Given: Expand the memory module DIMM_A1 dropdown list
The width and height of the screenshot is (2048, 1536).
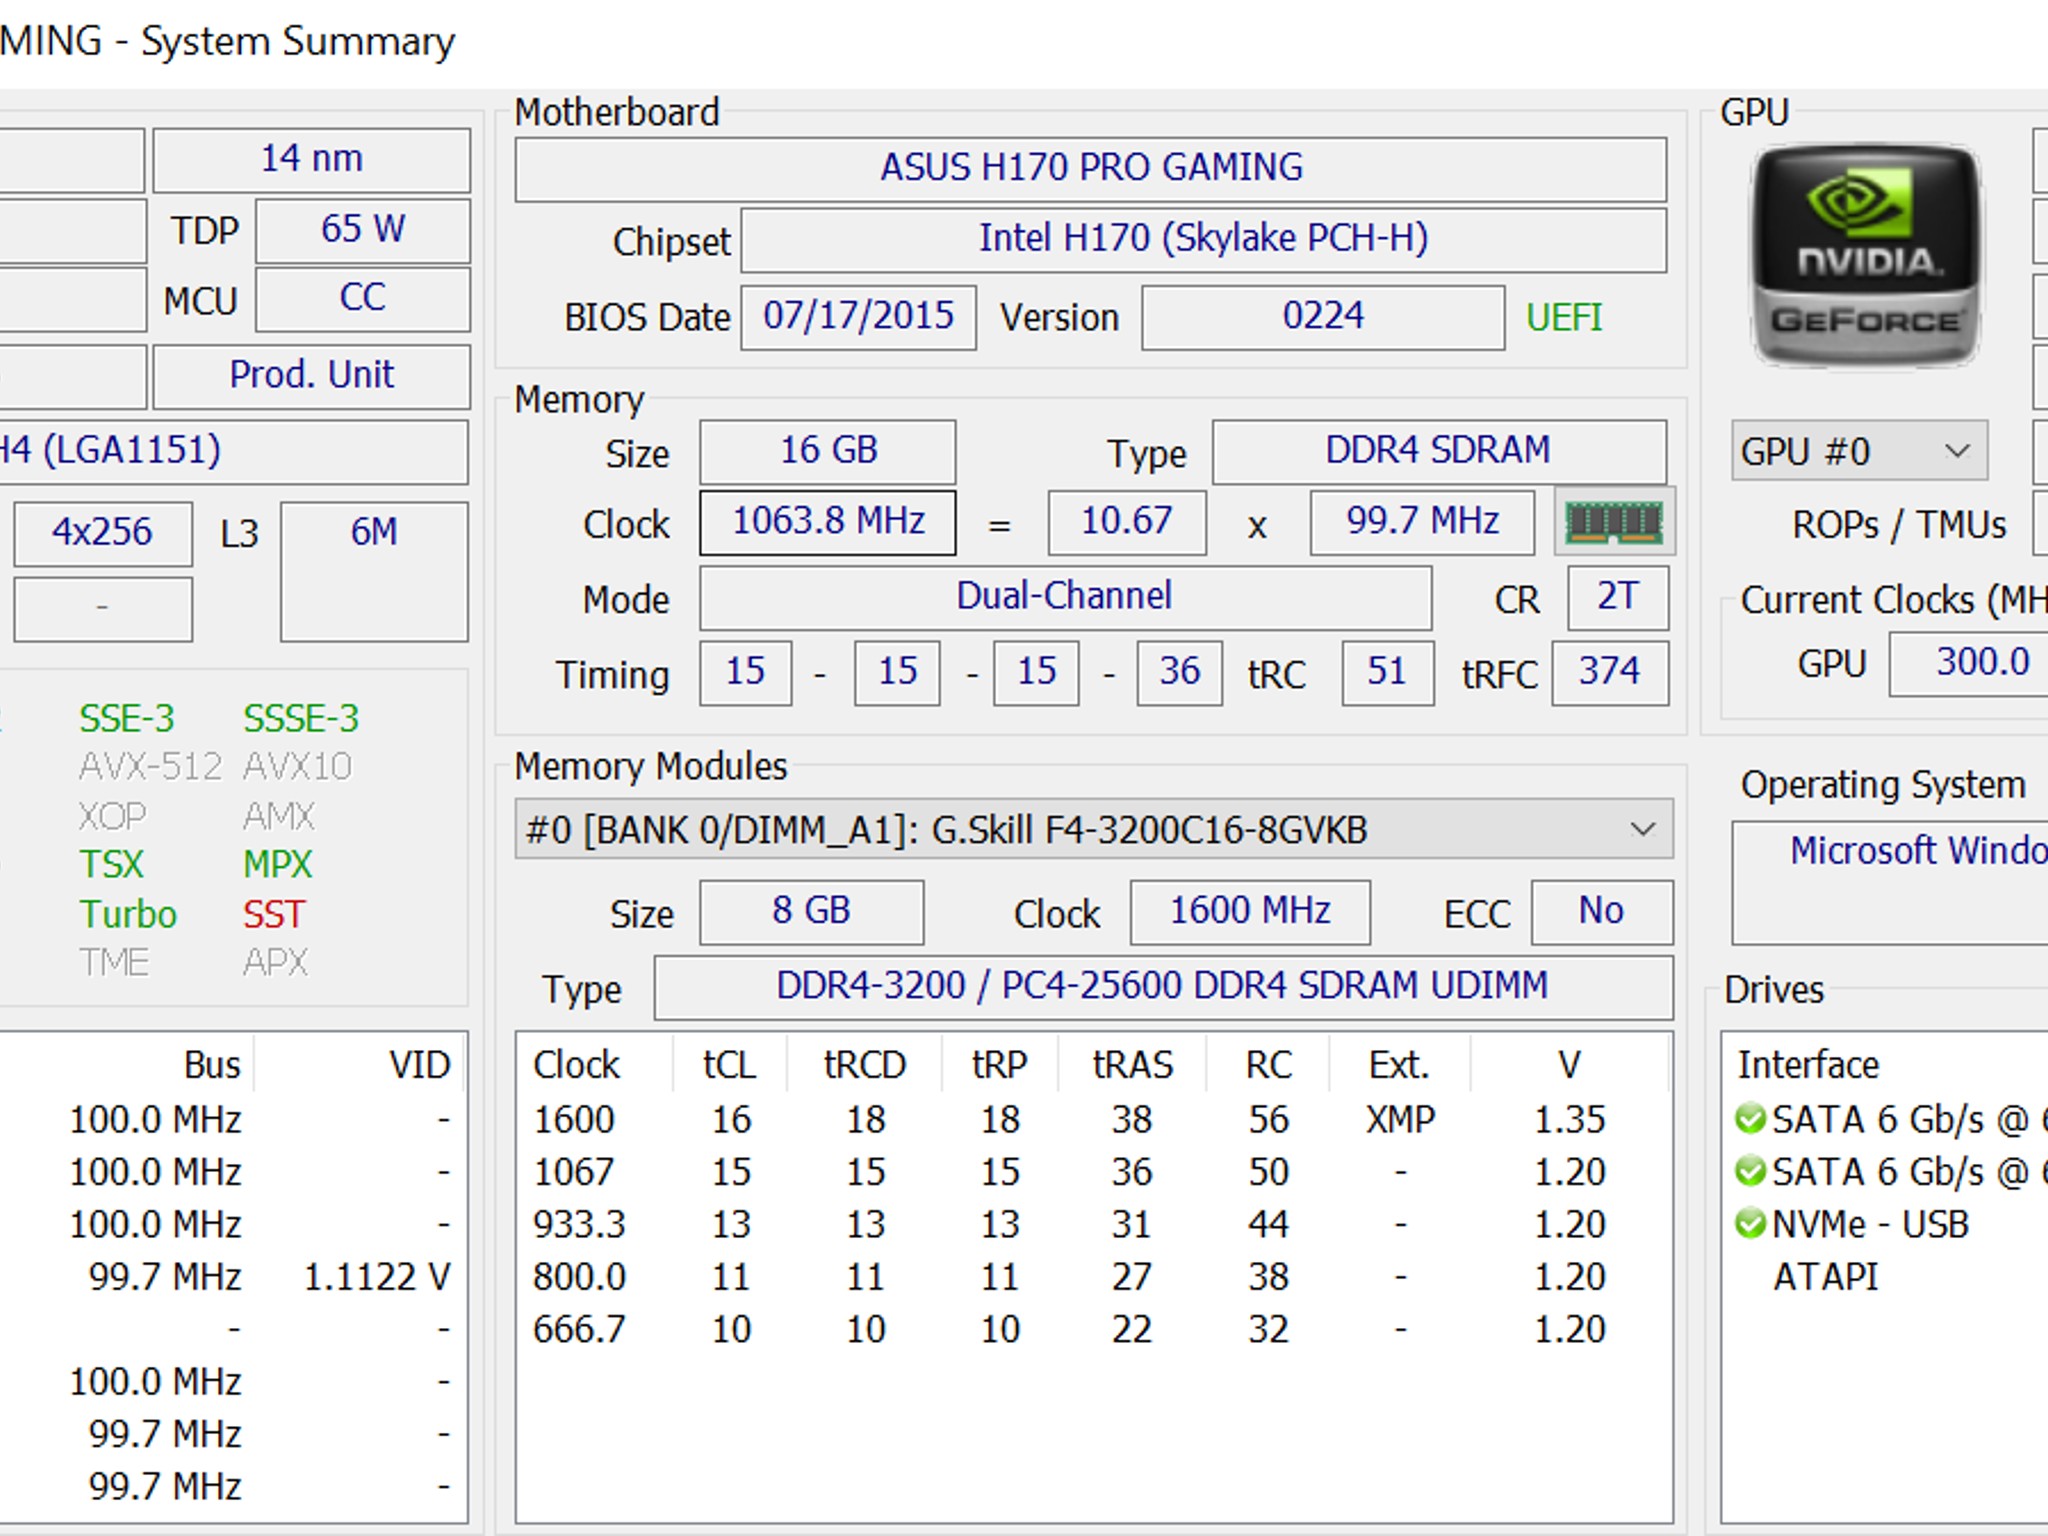Looking at the screenshot, I should (x=1093, y=829).
